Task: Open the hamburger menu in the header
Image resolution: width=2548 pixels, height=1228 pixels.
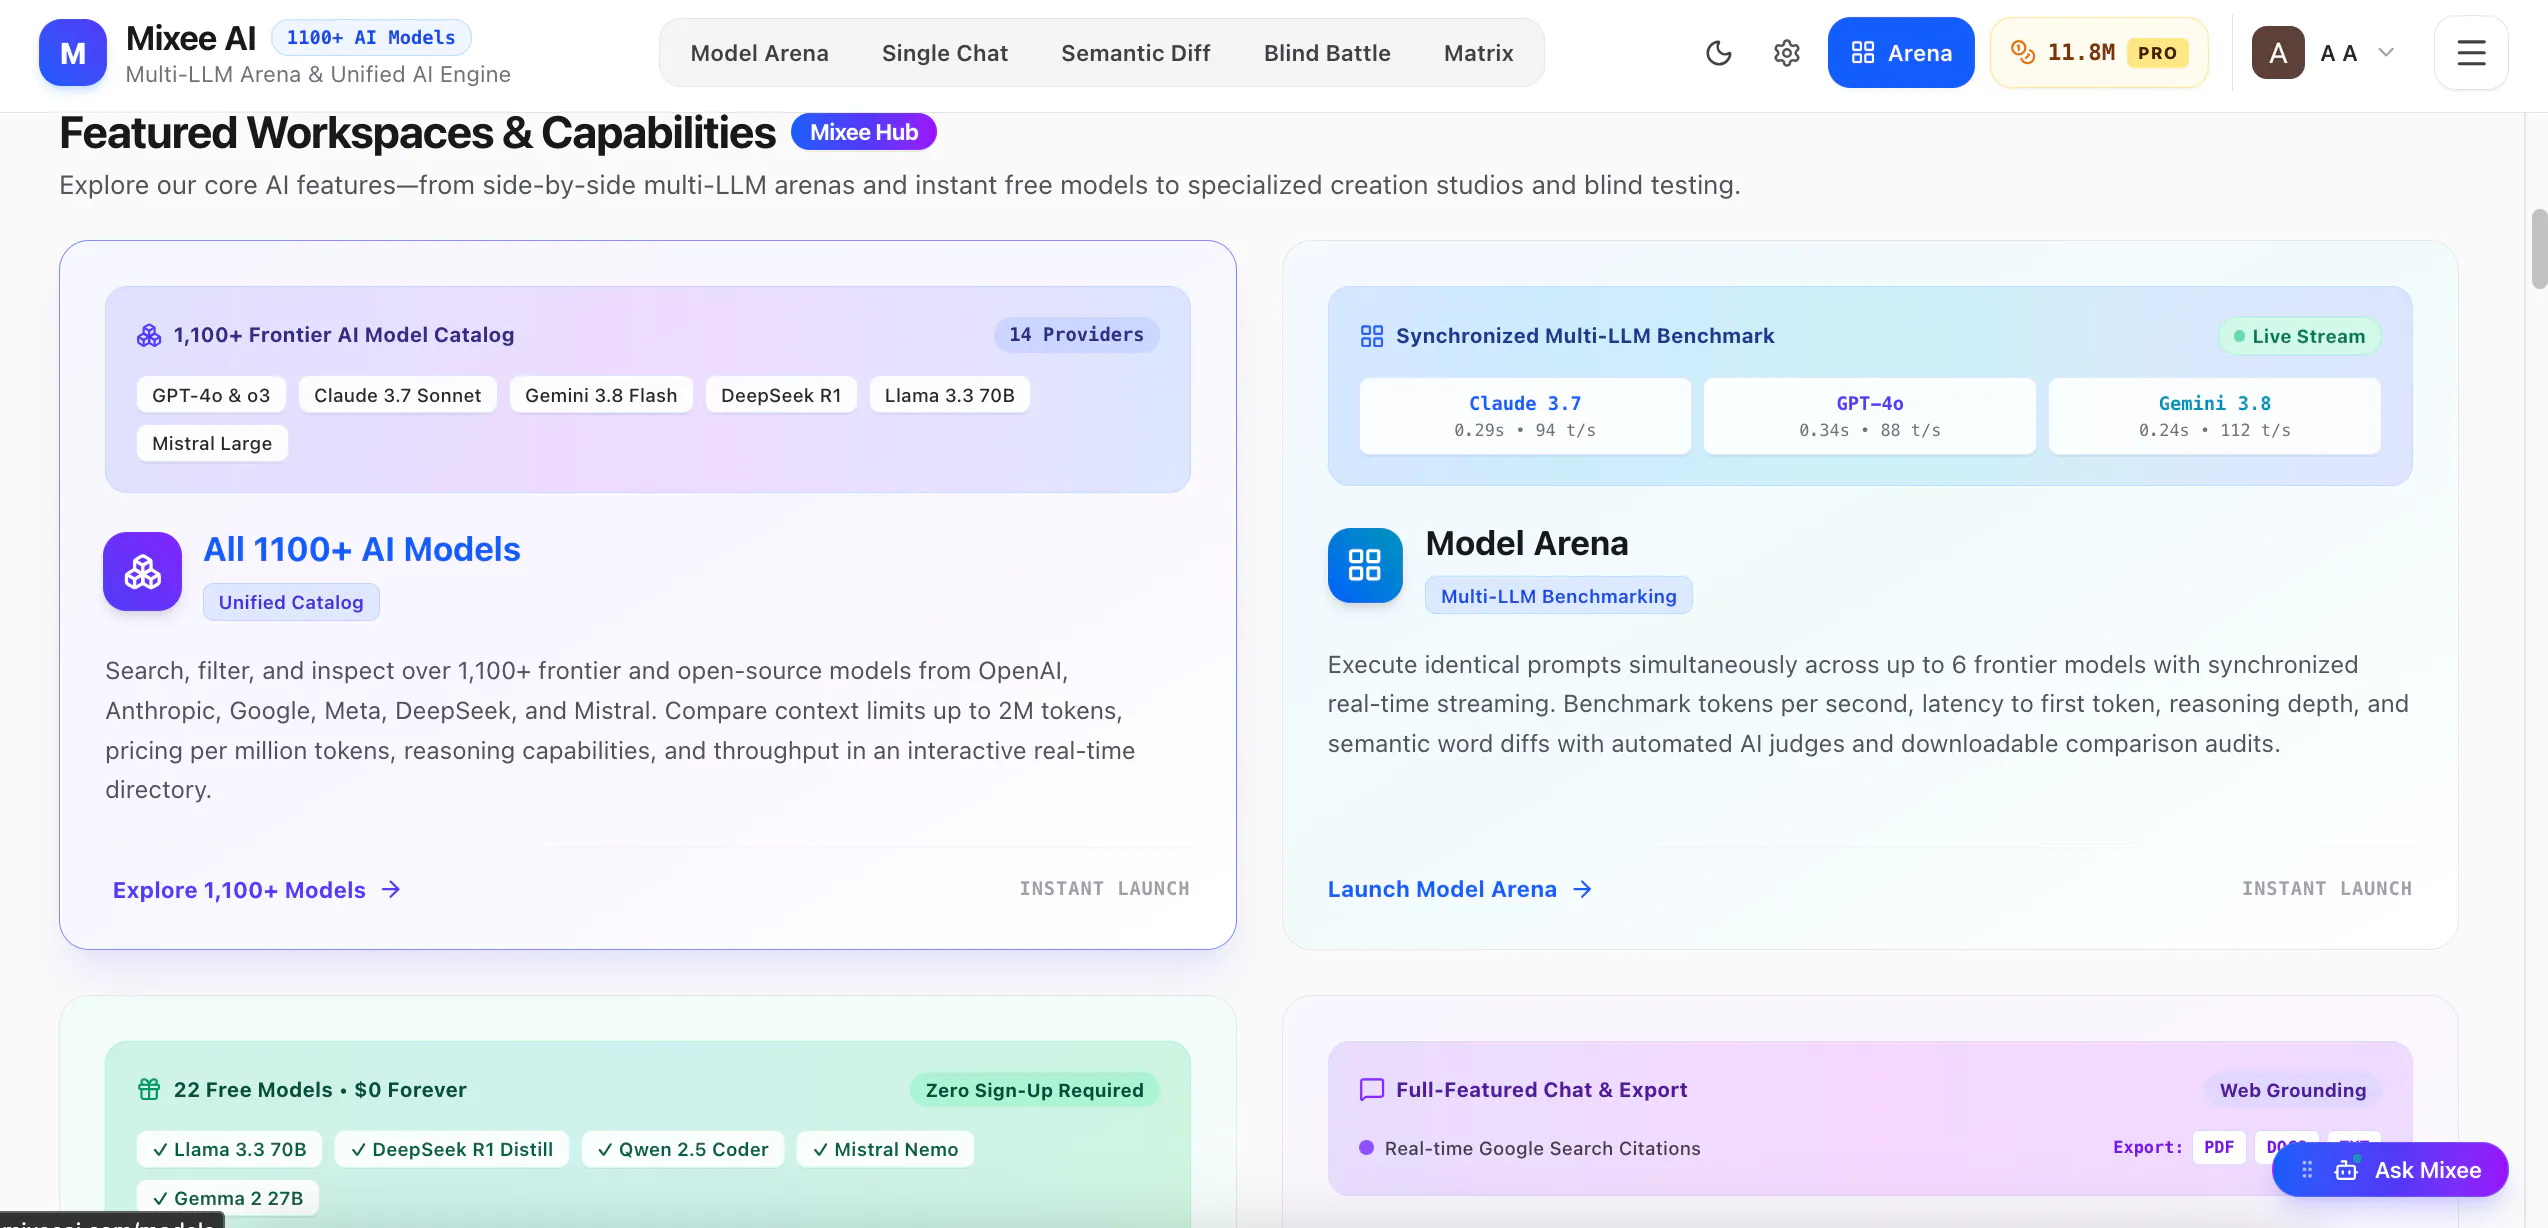Action: click(2471, 53)
